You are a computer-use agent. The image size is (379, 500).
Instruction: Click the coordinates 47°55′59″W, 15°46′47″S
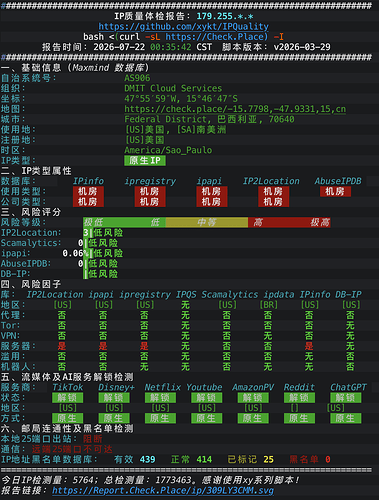181,99
